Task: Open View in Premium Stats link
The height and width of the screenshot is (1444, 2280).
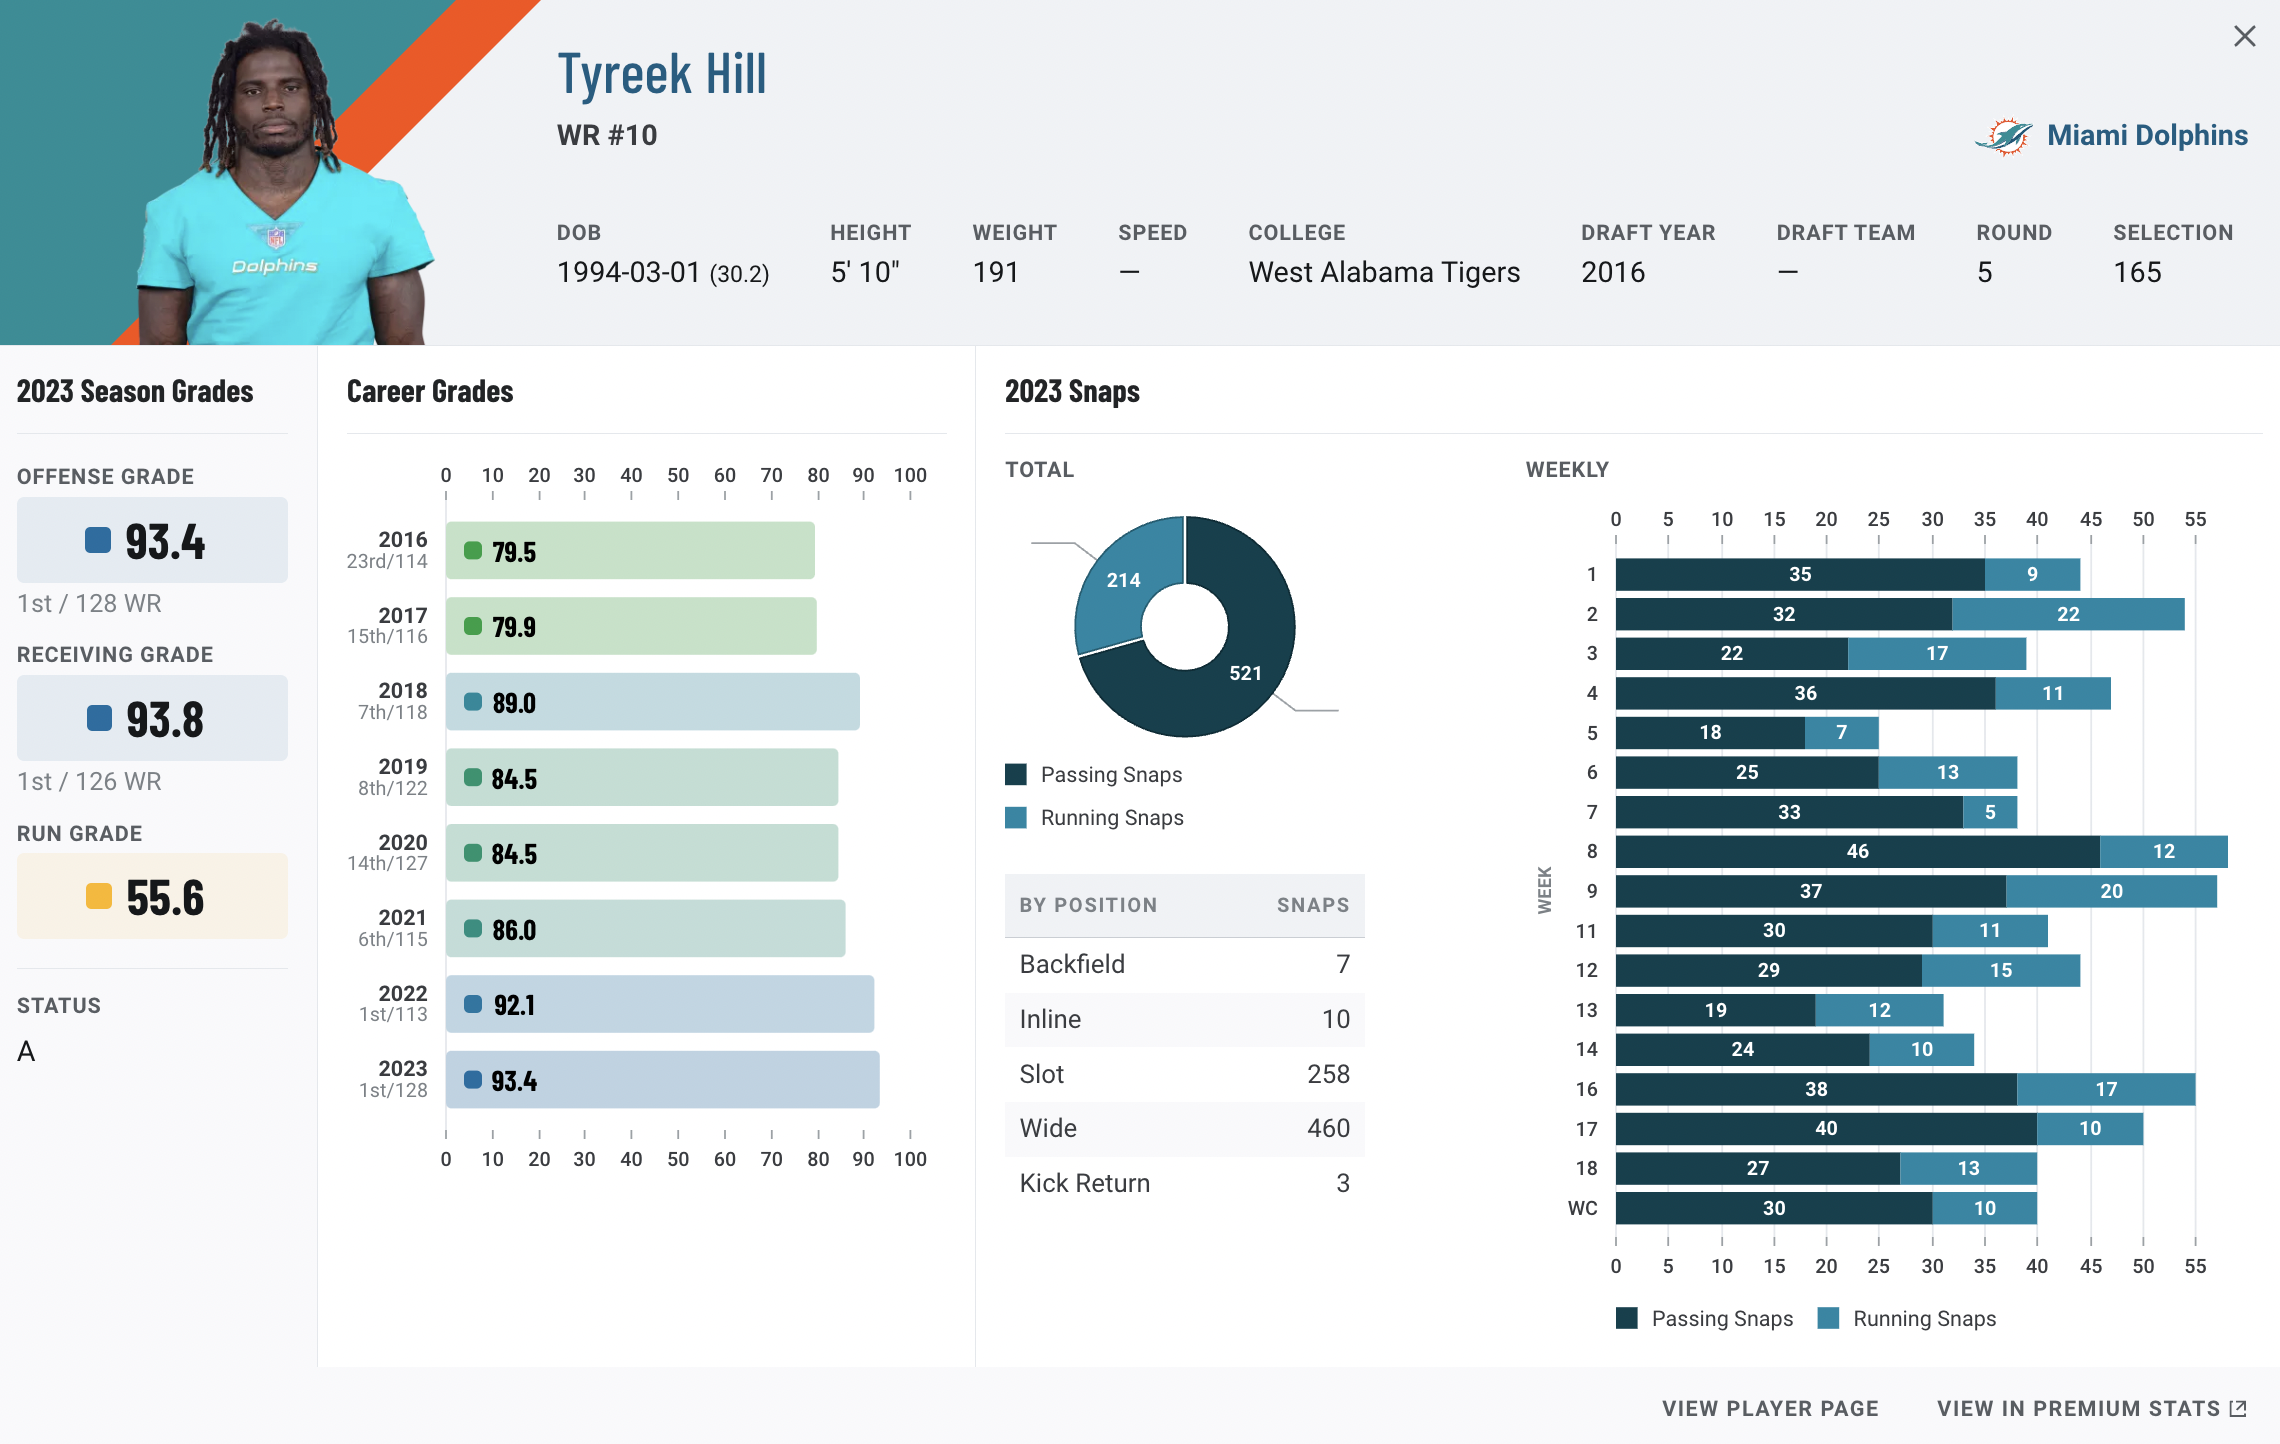Action: [x=2078, y=1408]
